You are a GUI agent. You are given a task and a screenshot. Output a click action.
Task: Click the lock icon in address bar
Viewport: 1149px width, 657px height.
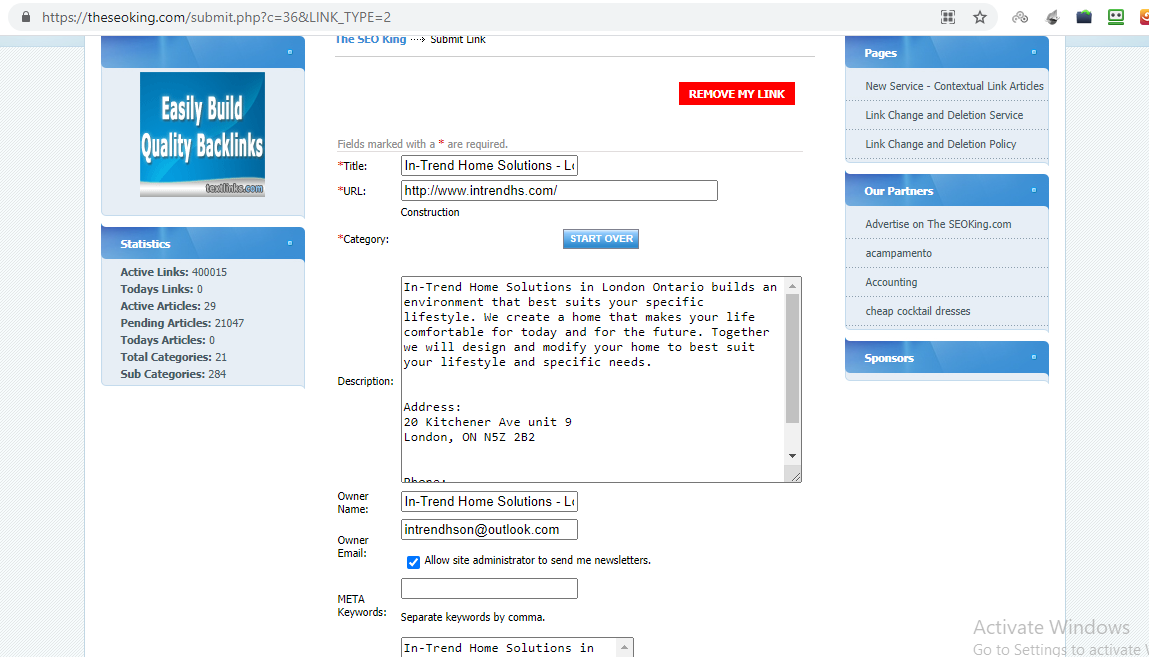tap(26, 17)
